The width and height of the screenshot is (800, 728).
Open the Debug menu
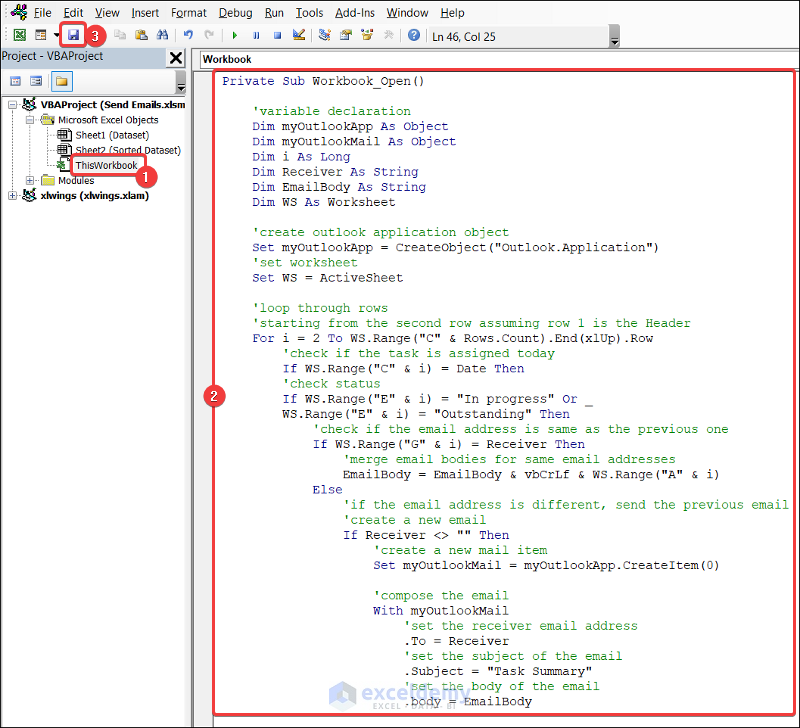pyautogui.click(x=235, y=13)
